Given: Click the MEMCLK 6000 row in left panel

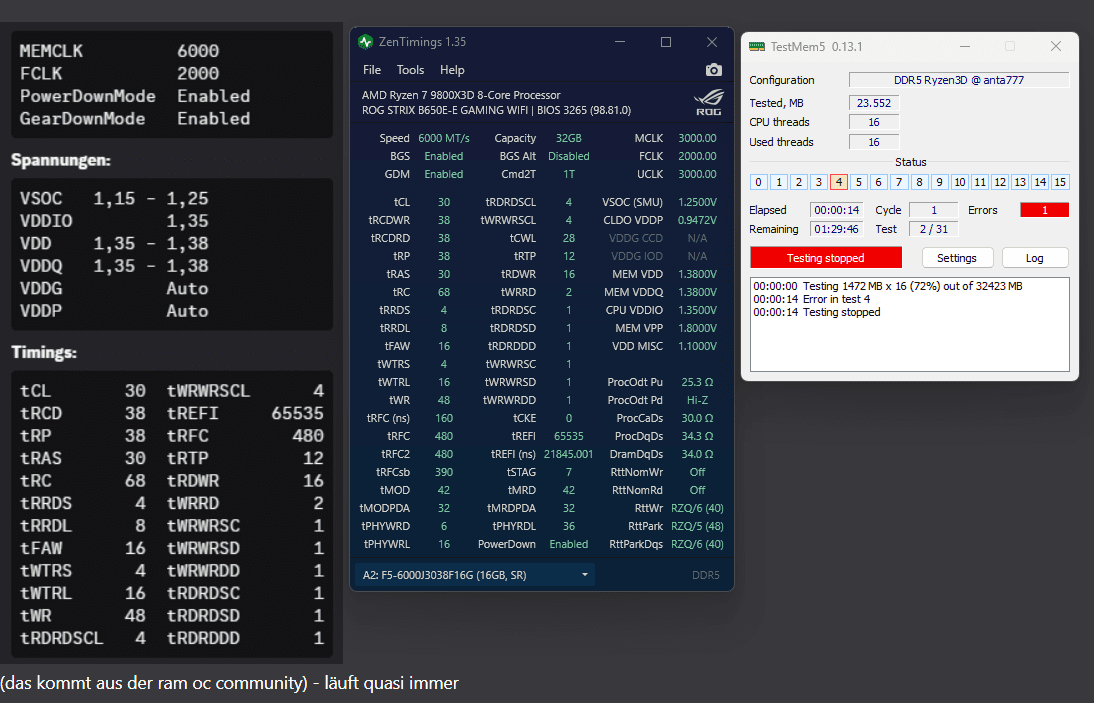Looking at the screenshot, I should click(119, 51).
